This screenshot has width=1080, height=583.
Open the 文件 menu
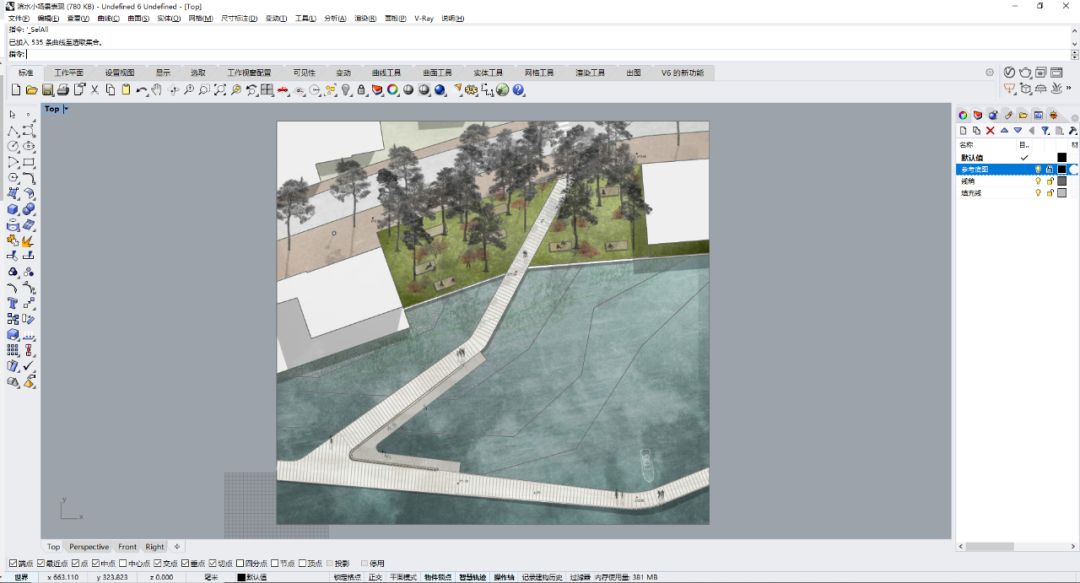tap(19, 19)
